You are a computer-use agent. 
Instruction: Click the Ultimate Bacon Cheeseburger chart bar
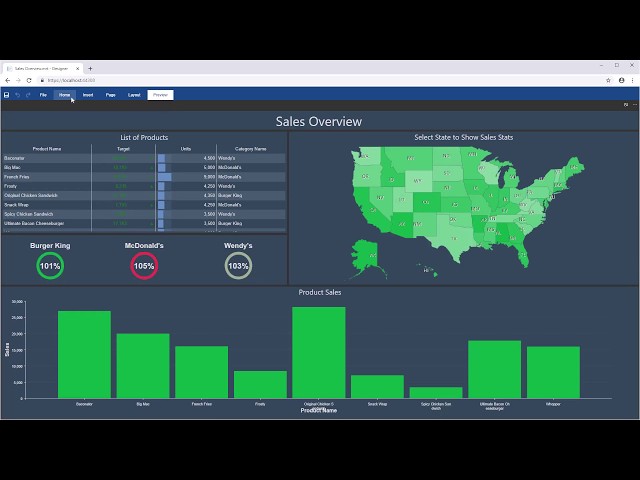pyautogui.click(x=495, y=369)
